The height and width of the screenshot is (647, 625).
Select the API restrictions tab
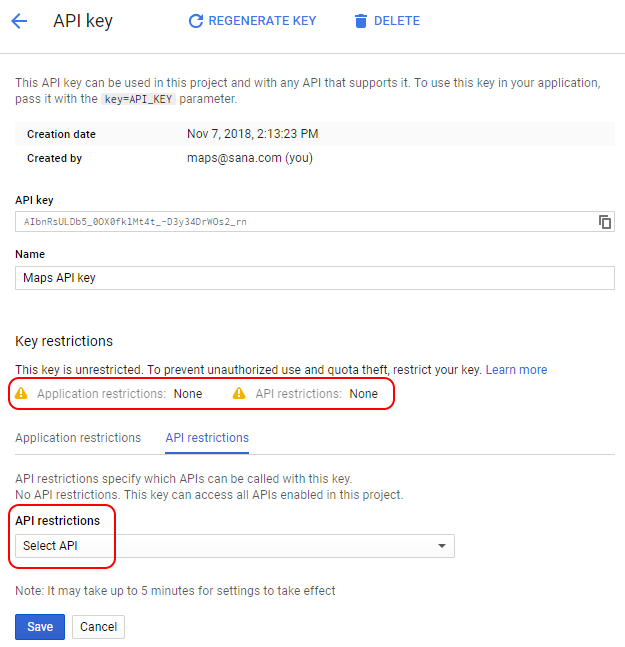click(x=207, y=437)
